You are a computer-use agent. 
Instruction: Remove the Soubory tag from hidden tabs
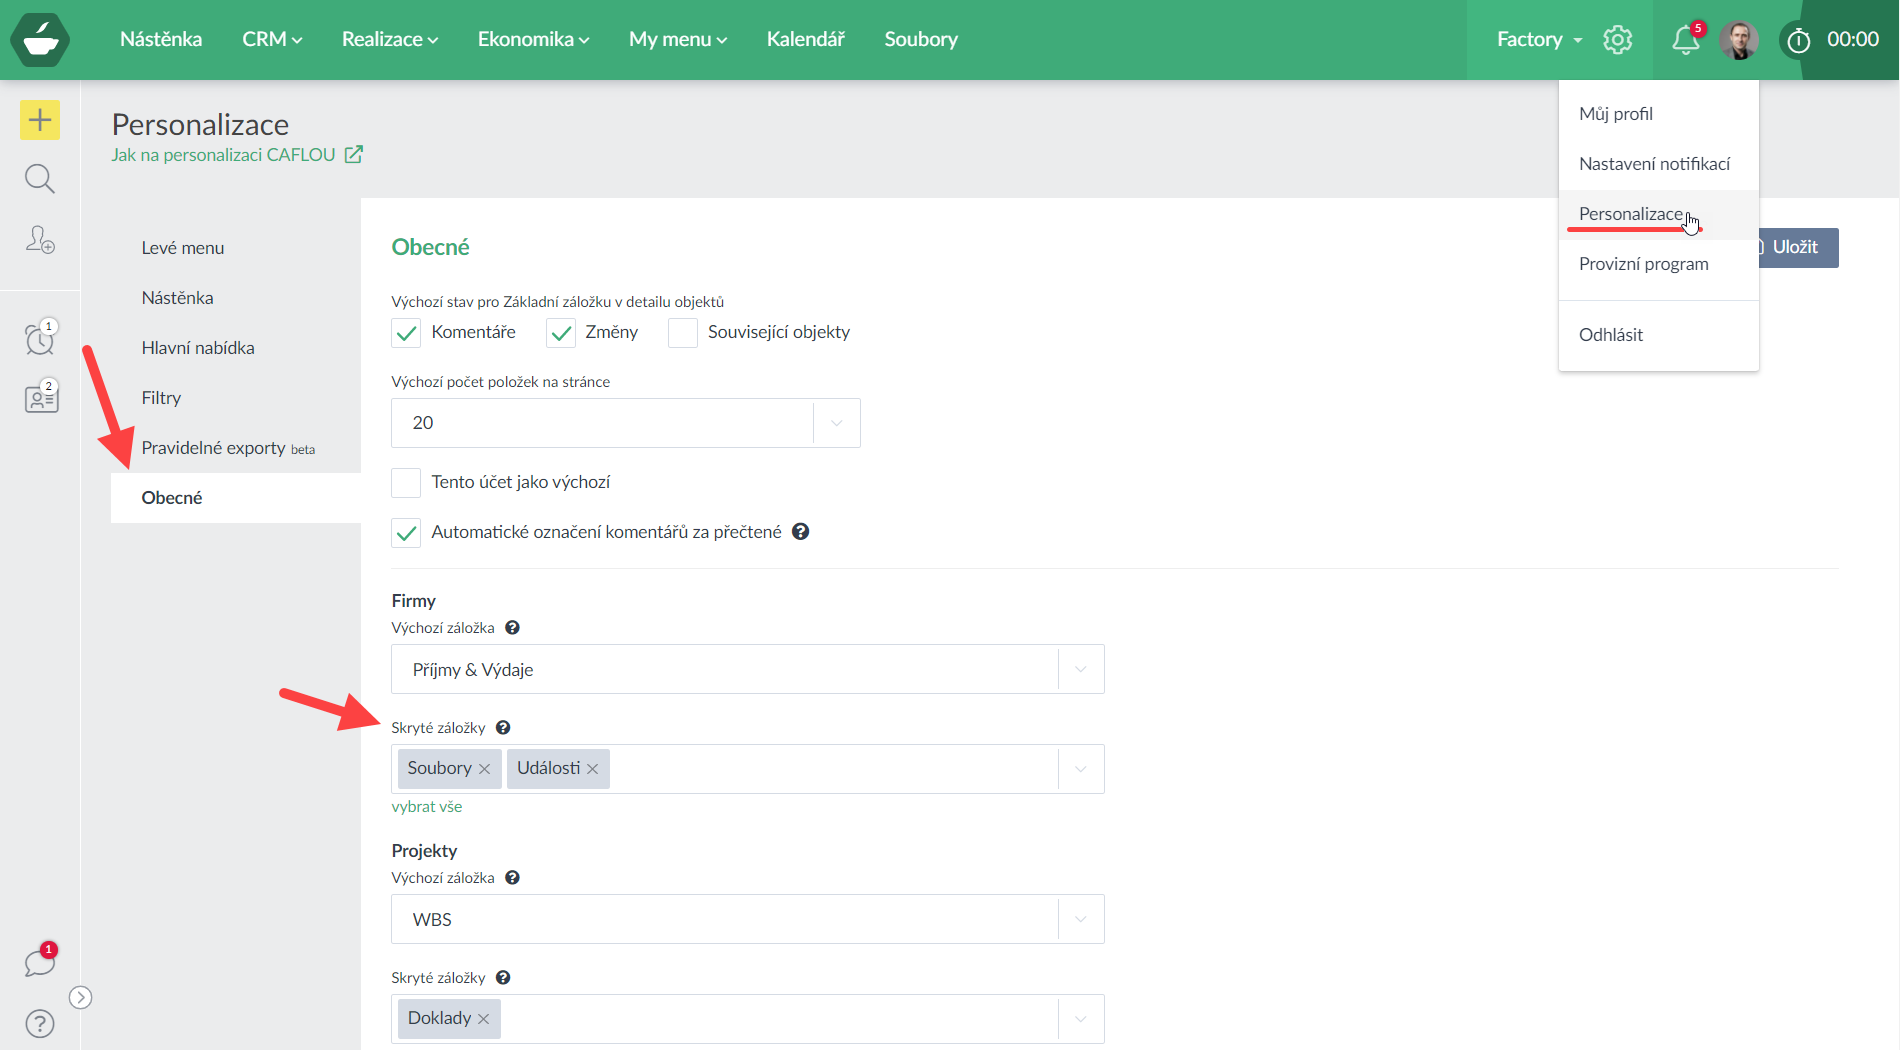click(x=485, y=769)
